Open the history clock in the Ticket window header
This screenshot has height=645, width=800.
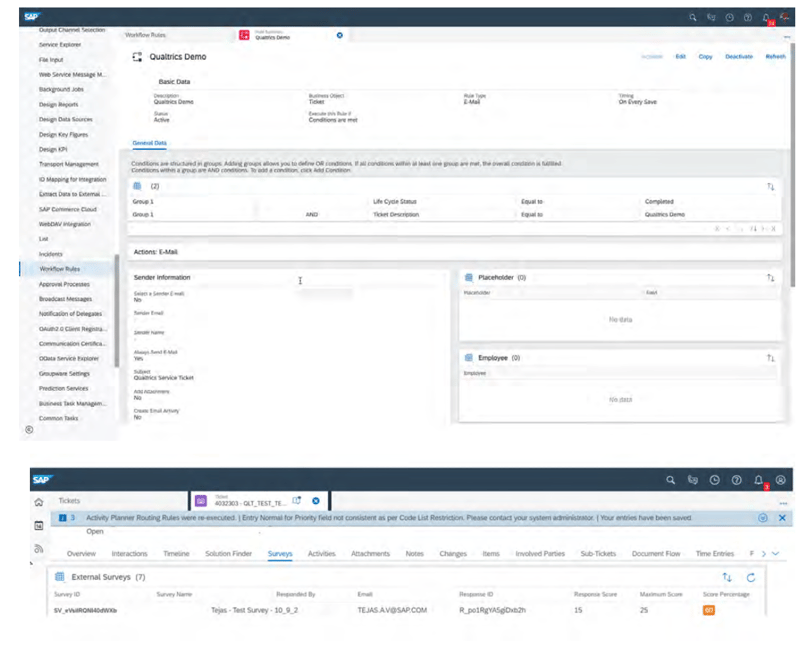coord(714,480)
